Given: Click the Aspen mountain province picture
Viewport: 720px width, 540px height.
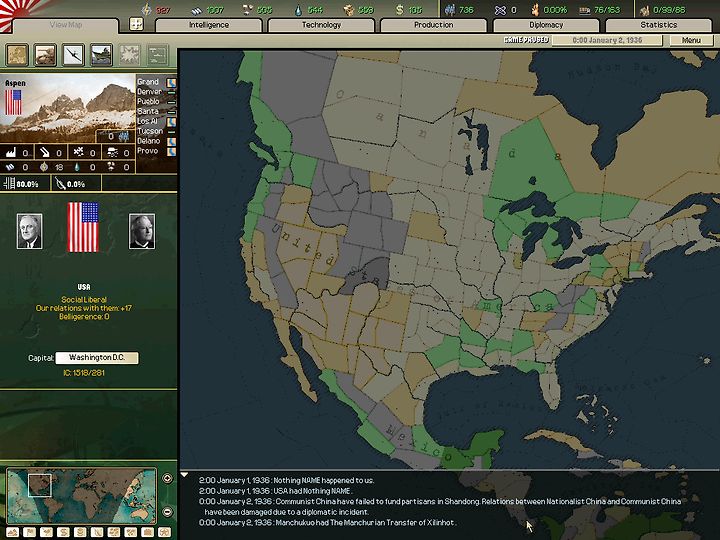Looking at the screenshot, I should point(68,108).
